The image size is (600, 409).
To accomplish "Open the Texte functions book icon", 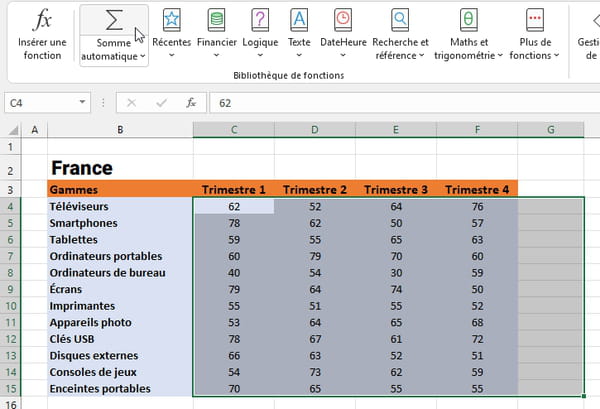I will point(299,20).
